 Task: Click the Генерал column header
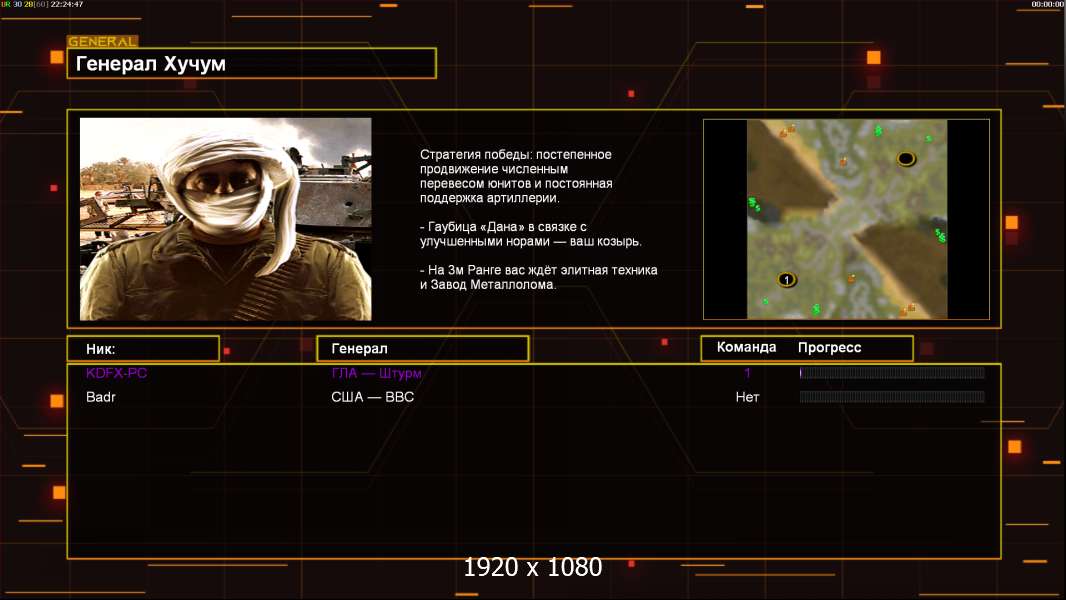[422, 348]
